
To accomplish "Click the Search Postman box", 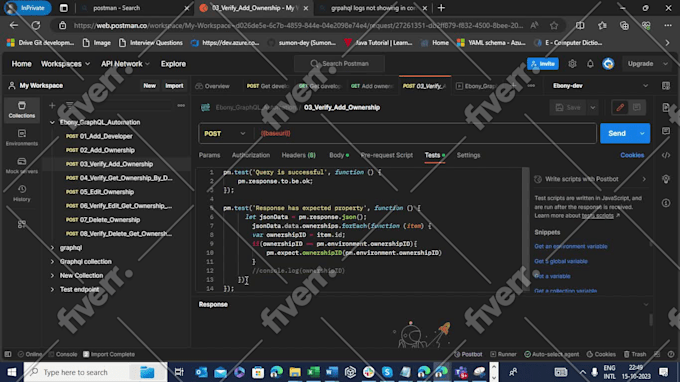I will pos(339,64).
